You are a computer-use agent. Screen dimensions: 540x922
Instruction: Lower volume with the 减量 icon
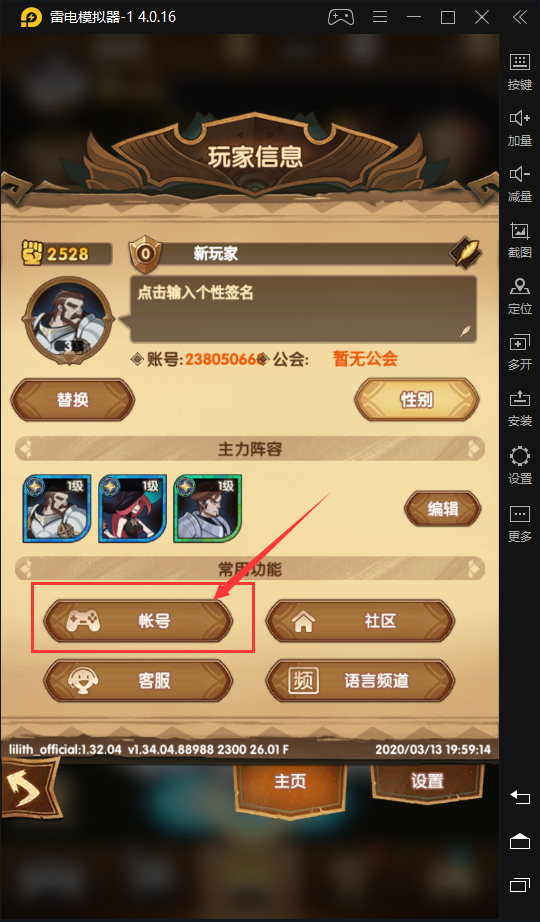click(x=519, y=183)
